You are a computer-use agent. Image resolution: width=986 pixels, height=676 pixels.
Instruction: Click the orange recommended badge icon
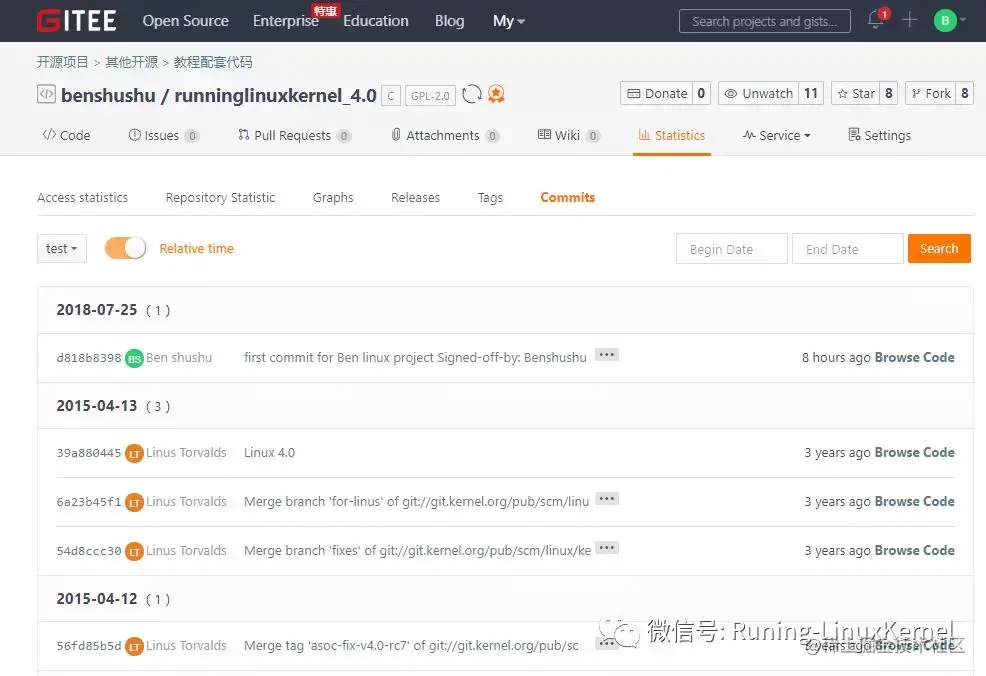click(496, 94)
